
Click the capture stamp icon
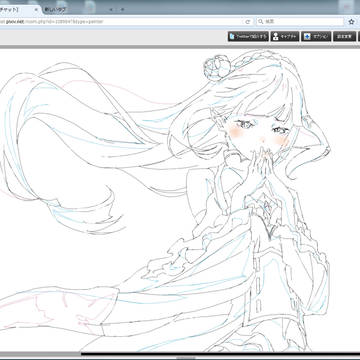point(276,36)
